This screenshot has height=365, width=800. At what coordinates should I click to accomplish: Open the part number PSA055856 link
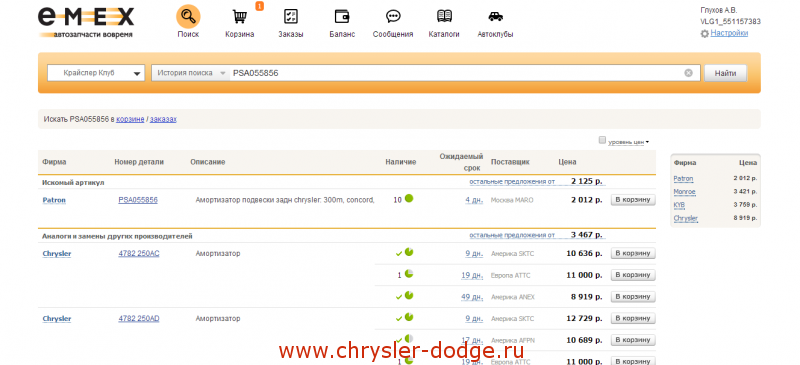tap(138, 200)
